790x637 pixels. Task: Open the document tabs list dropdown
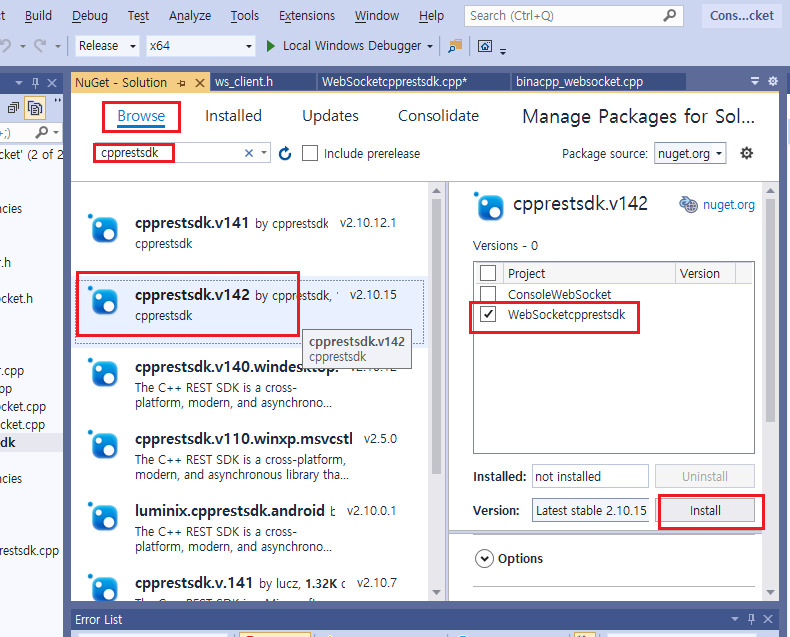[x=755, y=81]
